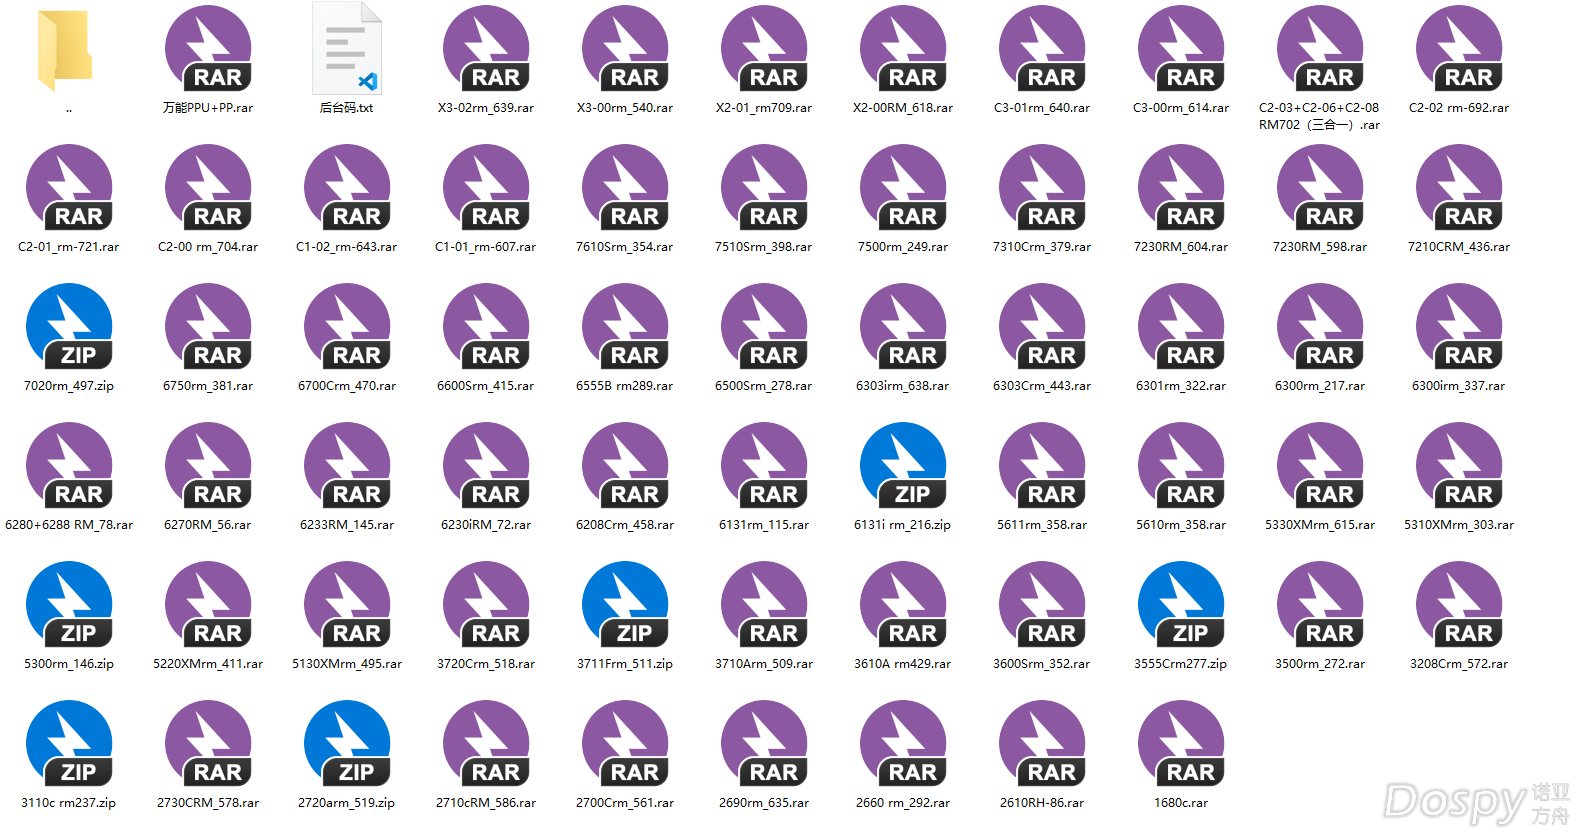Click file name 6233RM_145.rar
The height and width of the screenshot is (835, 1582).
347,525
